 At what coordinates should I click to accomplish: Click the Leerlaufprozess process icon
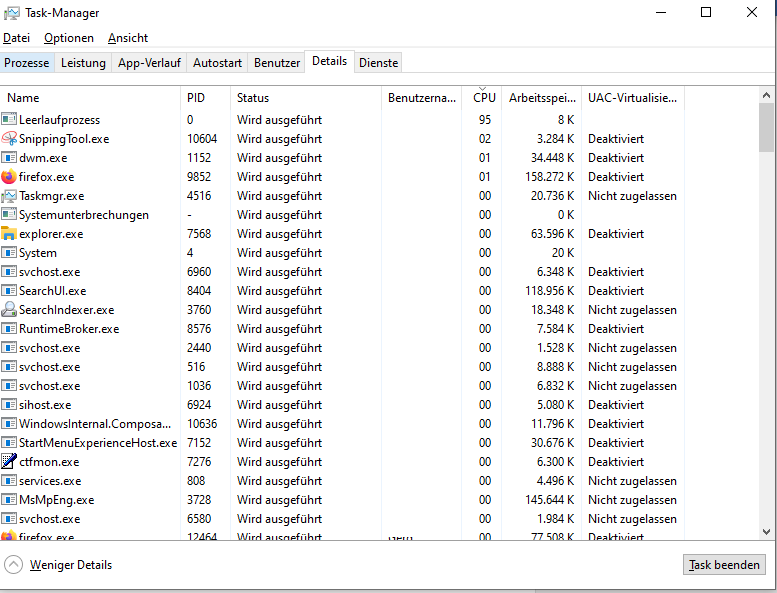(9, 119)
